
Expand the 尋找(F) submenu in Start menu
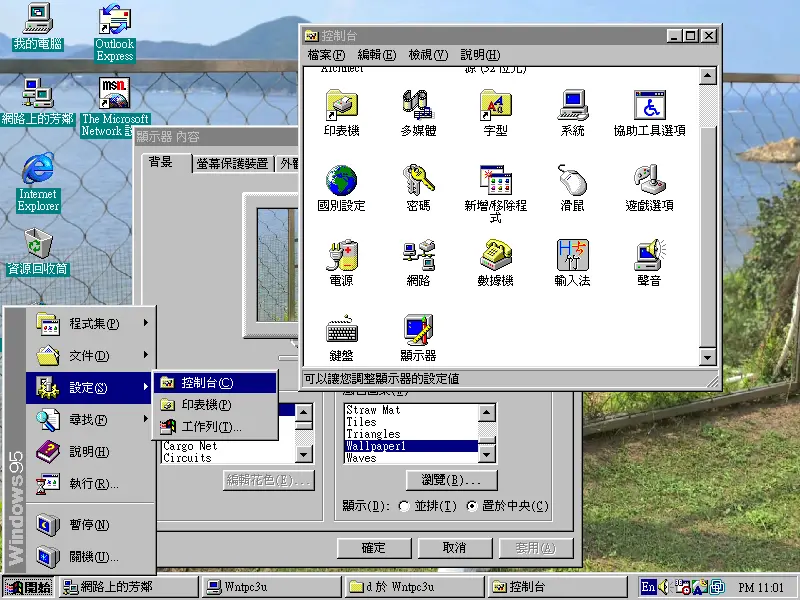(x=90, y=420)
